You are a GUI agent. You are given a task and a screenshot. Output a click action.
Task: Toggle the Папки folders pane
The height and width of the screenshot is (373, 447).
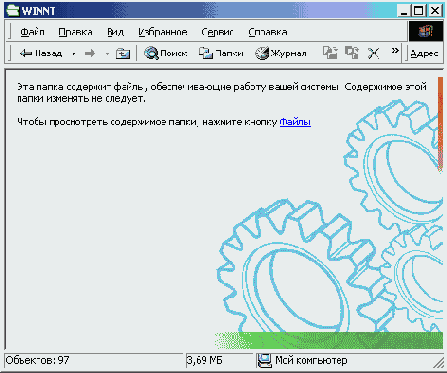[x=221, y=53]
